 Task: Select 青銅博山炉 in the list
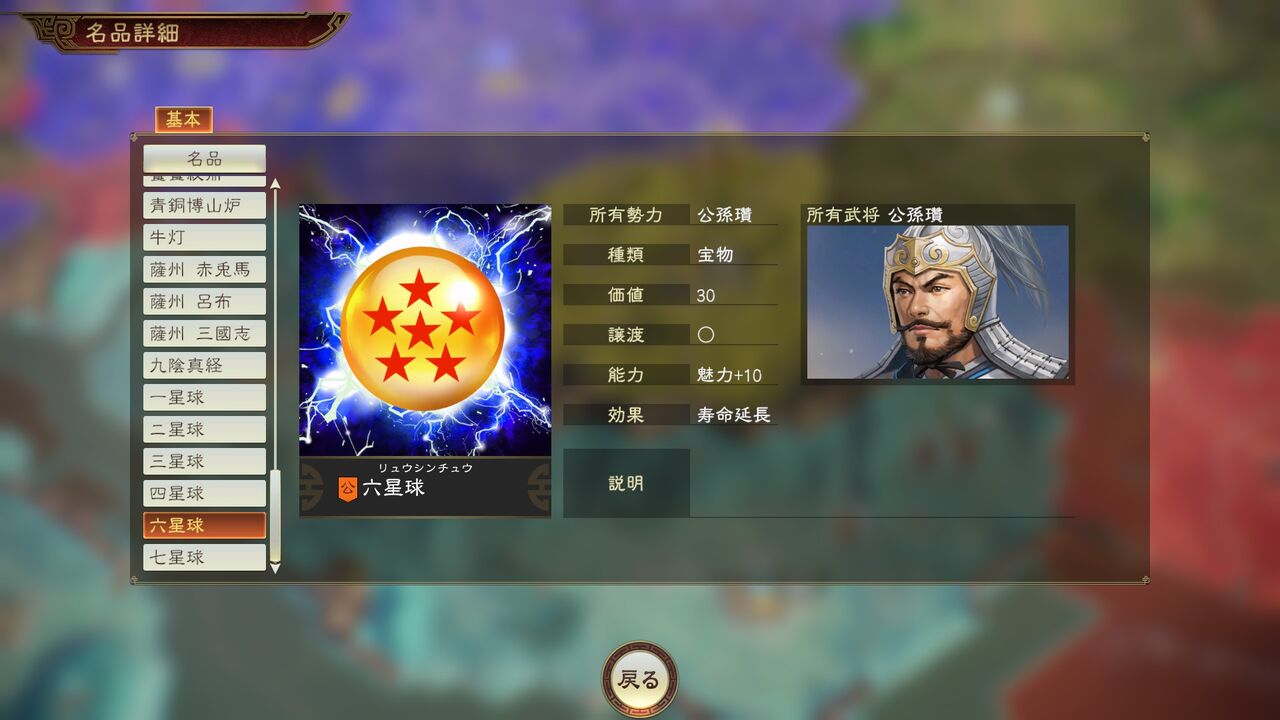click(204, 205)
